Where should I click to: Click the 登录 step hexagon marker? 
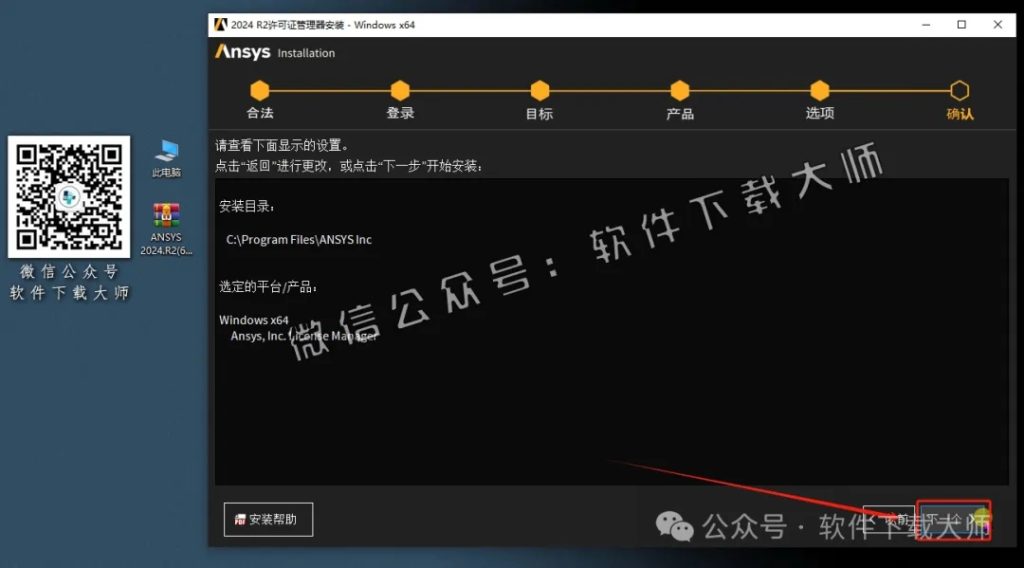tap(400, 91)
